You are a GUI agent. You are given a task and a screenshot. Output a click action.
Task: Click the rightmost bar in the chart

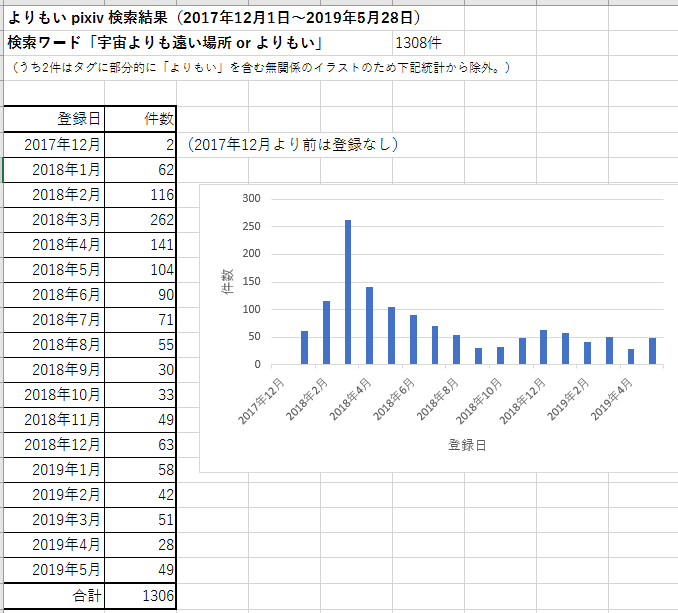pos(652,351)
